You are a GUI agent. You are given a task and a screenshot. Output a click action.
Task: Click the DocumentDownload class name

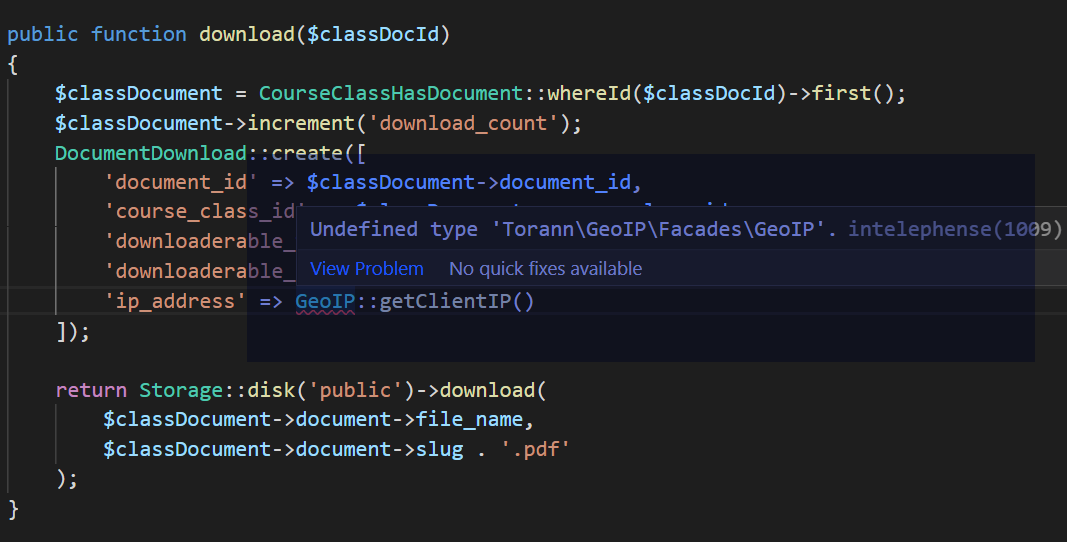click(x=150, y=153)
